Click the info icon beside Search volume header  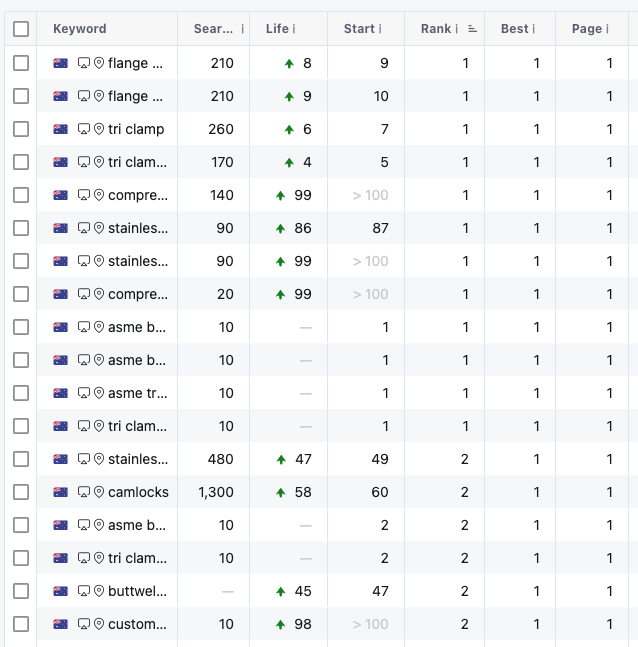coord(243,29)
